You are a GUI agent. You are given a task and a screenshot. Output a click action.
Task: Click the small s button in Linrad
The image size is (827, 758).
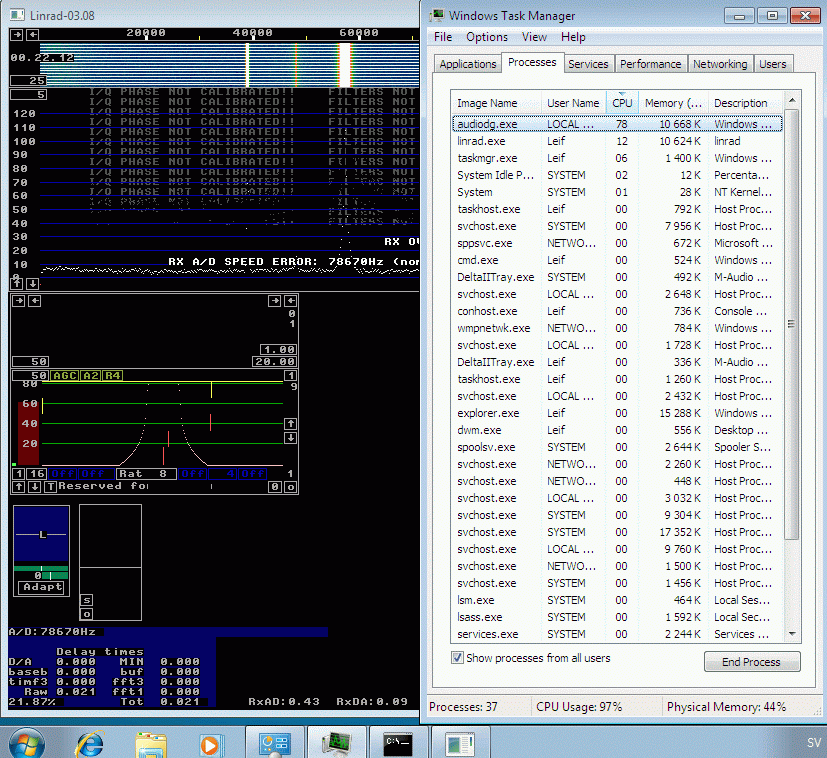[87, 600]
